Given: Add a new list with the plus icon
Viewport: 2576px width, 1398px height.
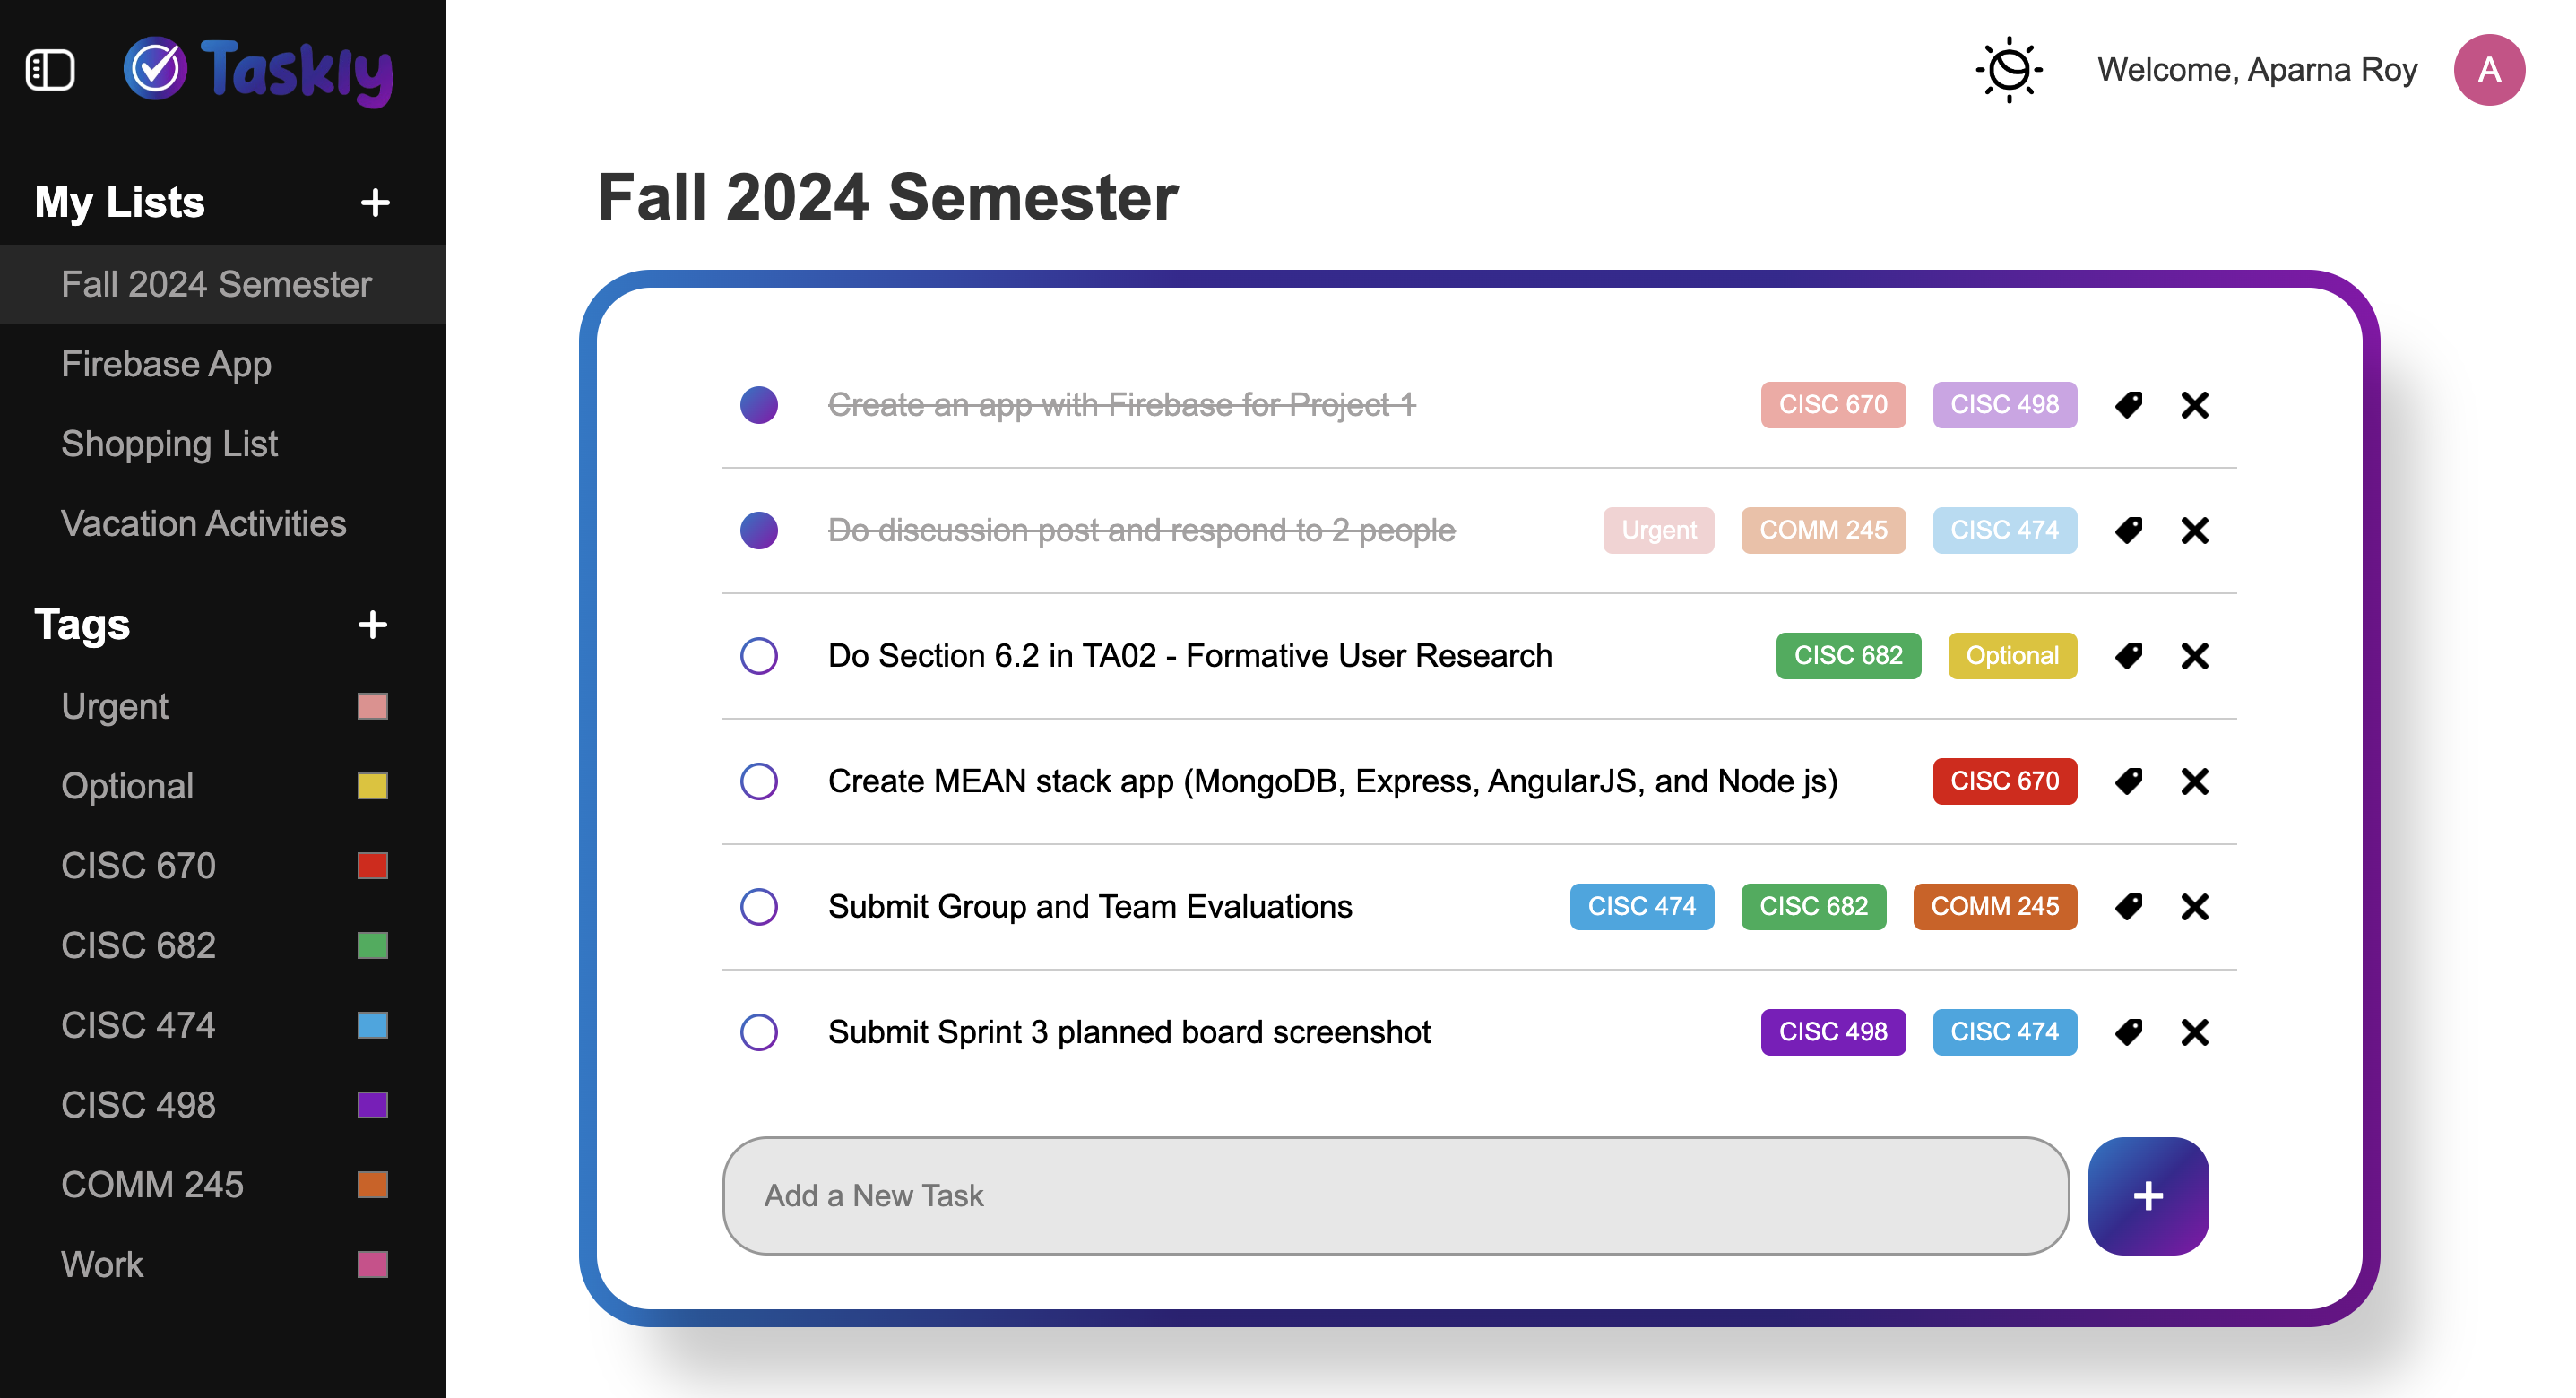Looking at the screenshot, I should click(x=375, y=202).
